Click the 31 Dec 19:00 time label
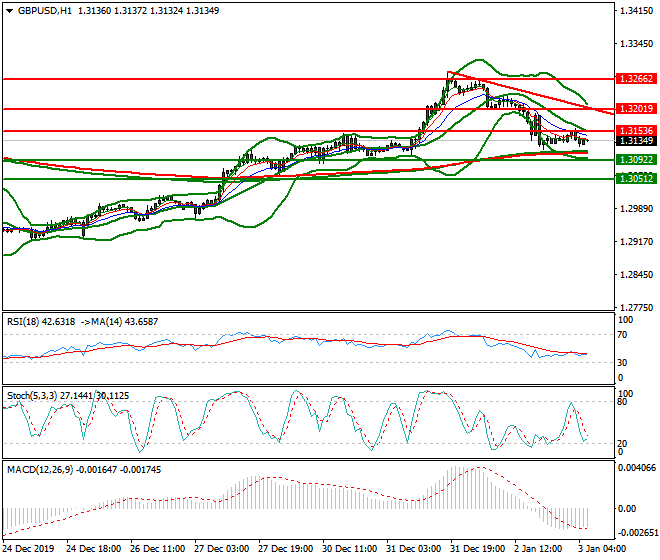This screenshot has height=560, width=660. click(x=477, y=549)
